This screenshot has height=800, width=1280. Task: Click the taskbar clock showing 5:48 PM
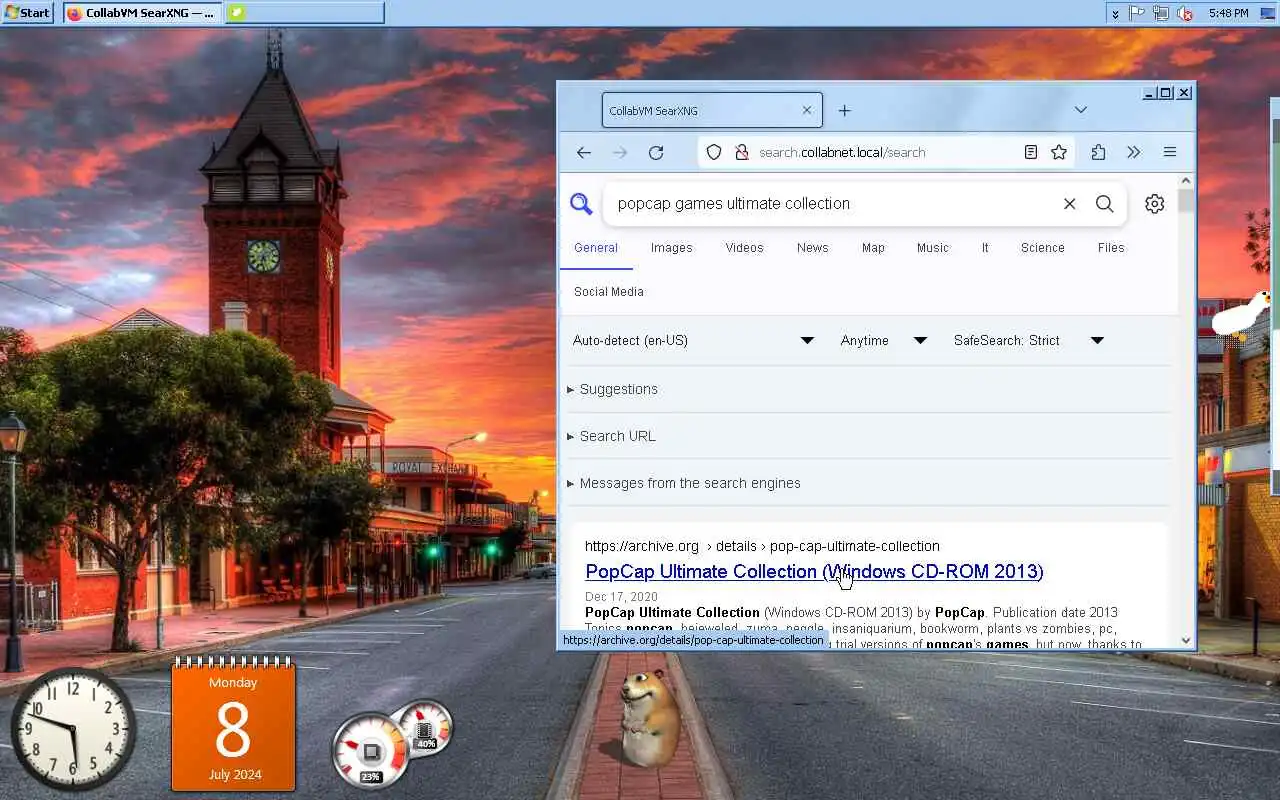point(1228,13)
